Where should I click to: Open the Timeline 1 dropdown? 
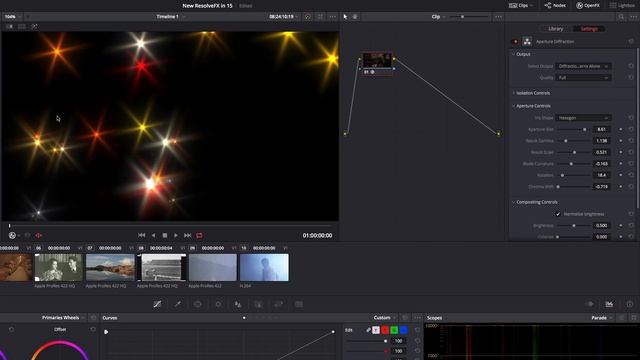tap(171, 17)
